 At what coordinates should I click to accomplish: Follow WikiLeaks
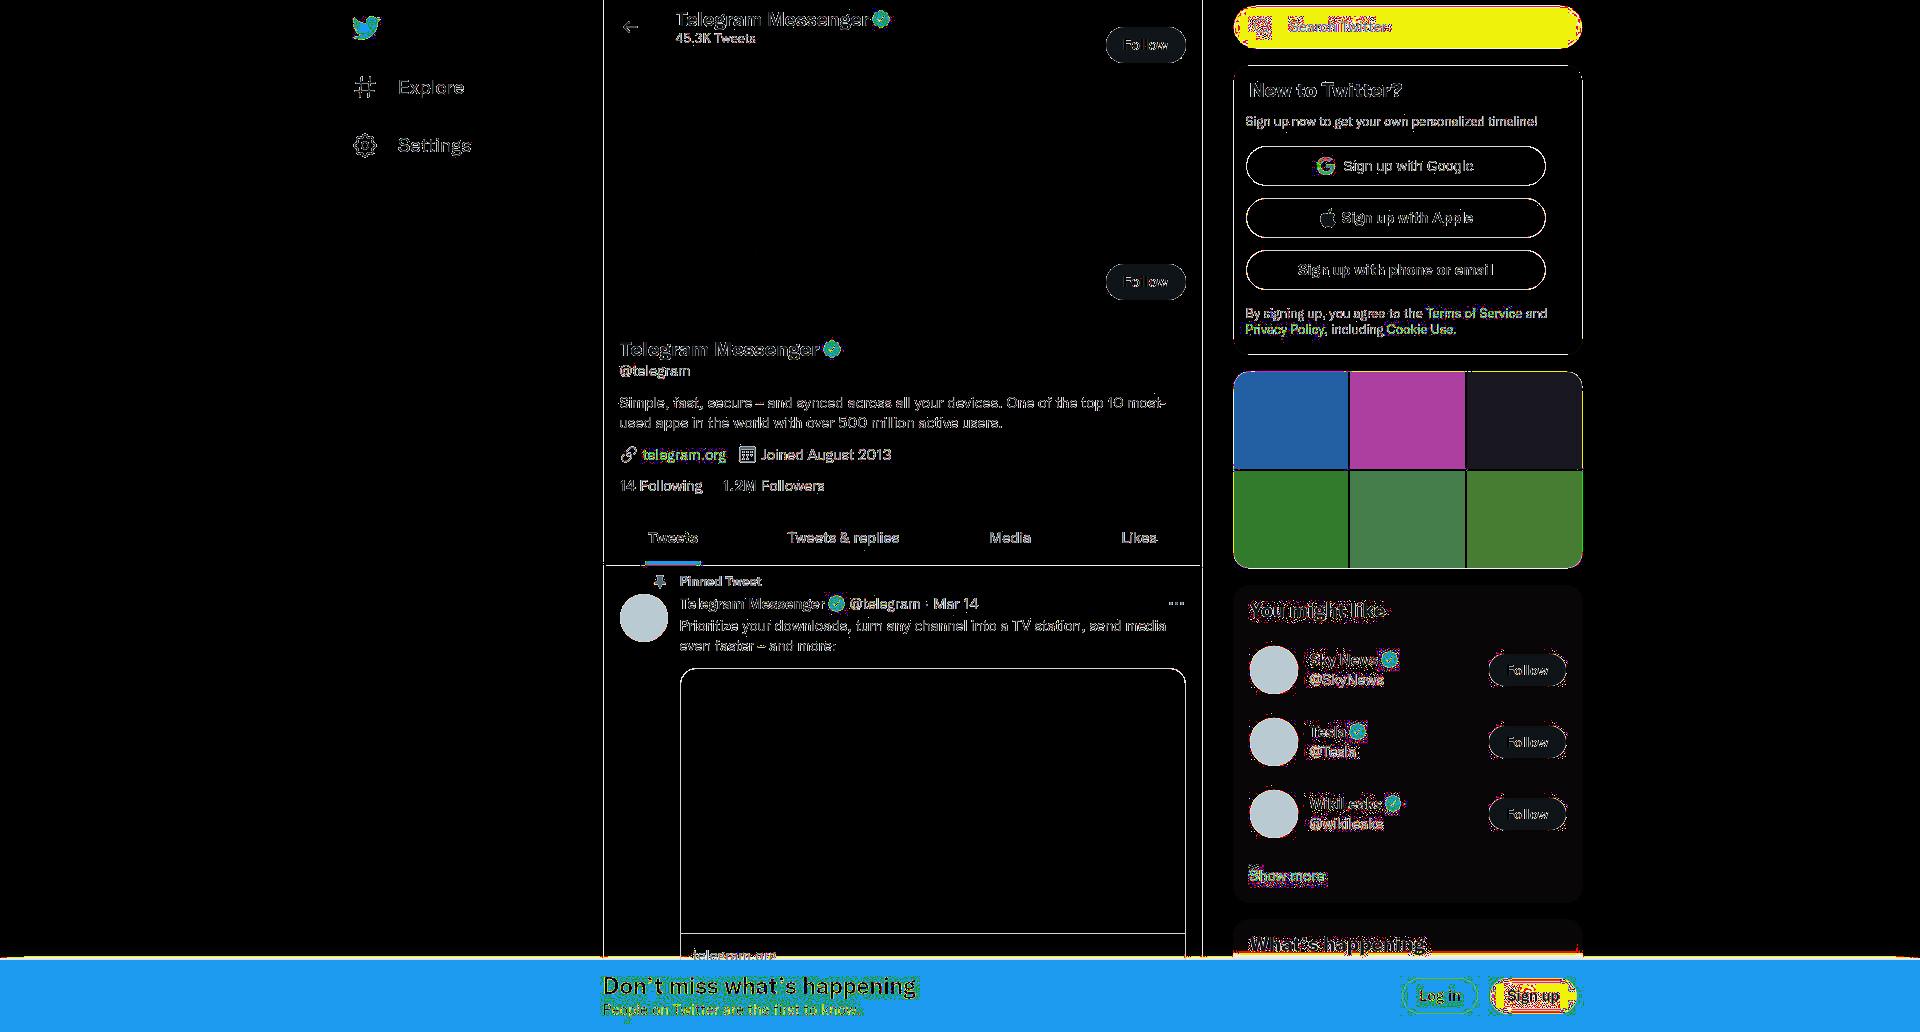coord(1527,814)
